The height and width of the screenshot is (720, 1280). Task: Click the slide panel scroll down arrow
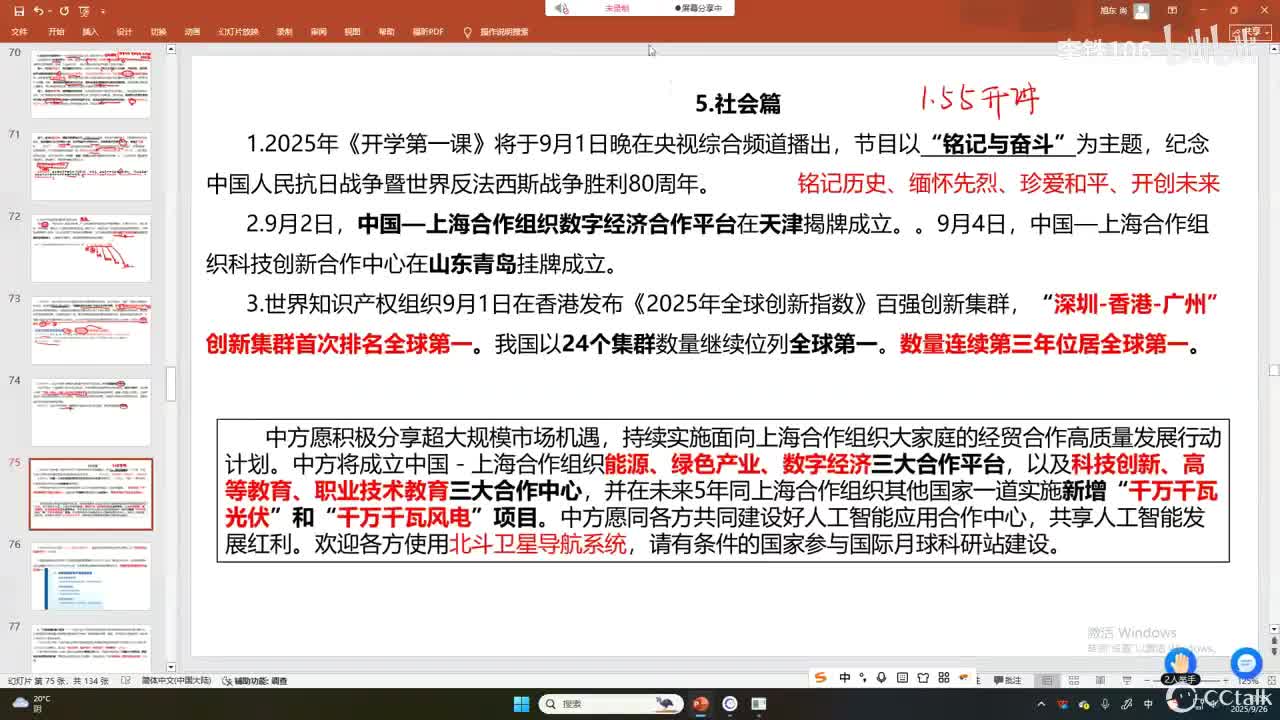click(170, 667)
